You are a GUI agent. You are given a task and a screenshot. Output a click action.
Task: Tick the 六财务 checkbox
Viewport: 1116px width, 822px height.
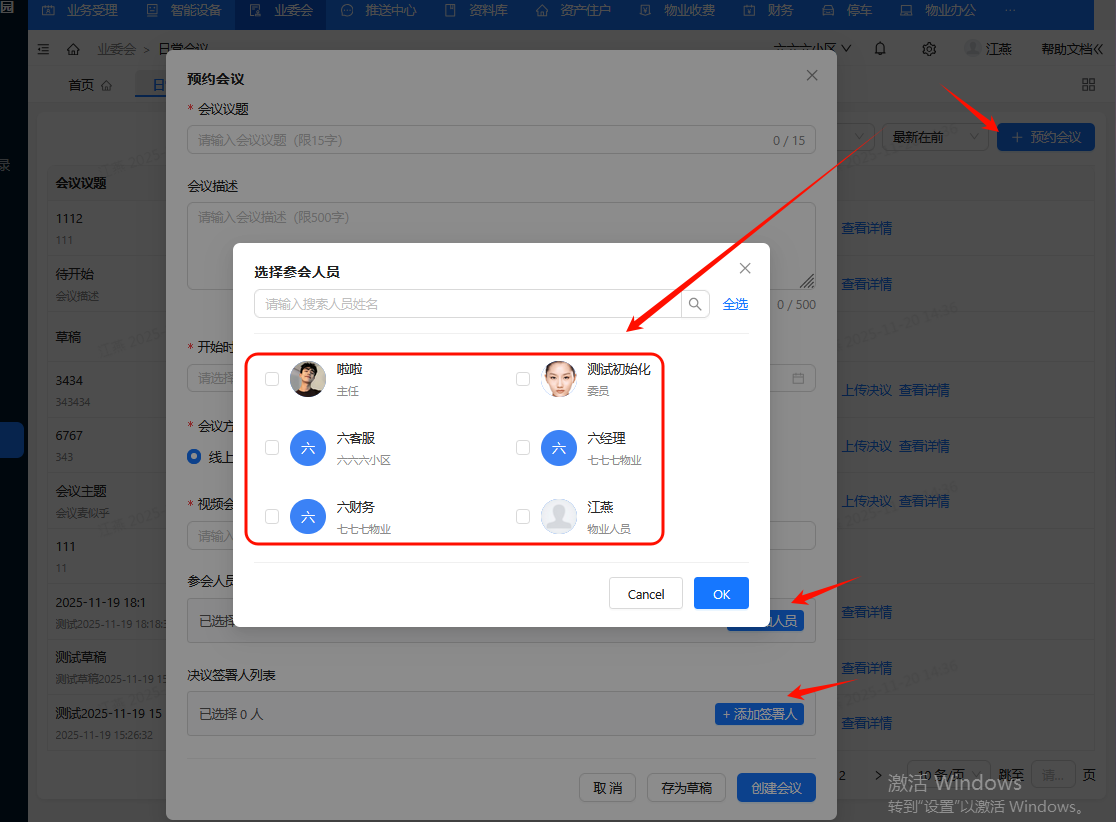click(272, 516)
